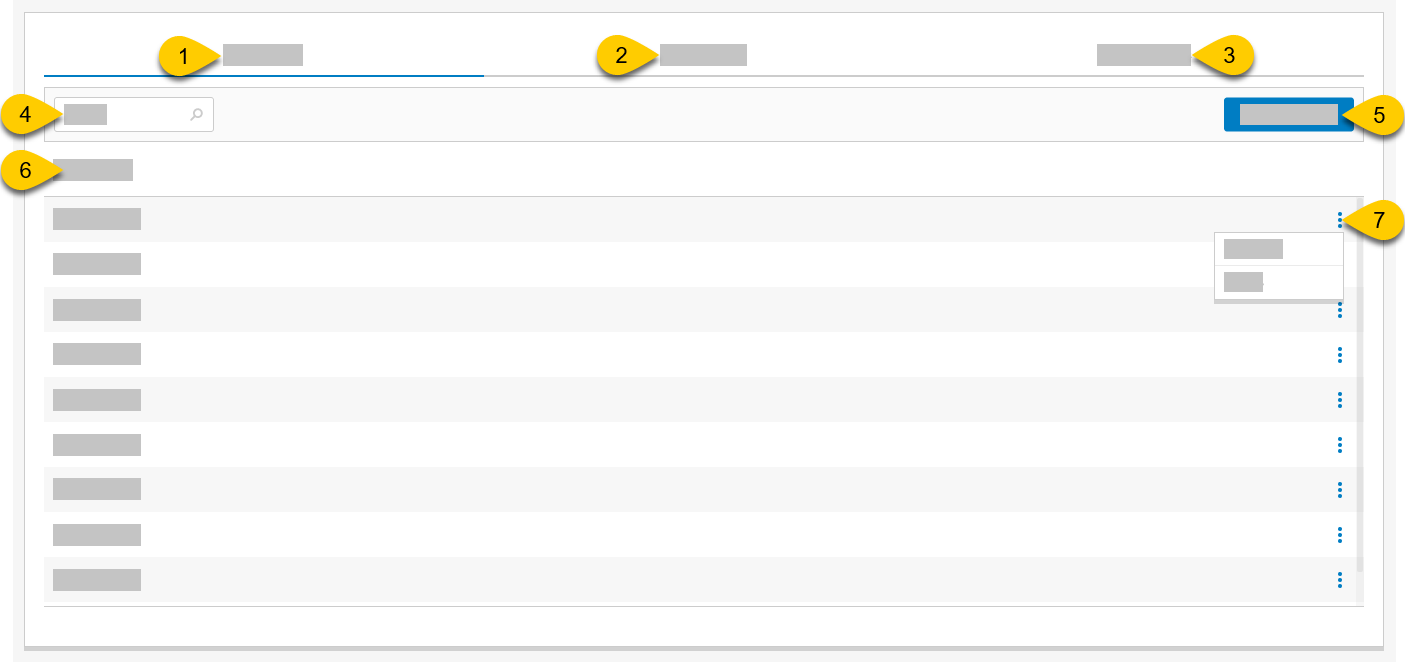Open the kebab menu on the sixth row

[x=1339, y=444]
